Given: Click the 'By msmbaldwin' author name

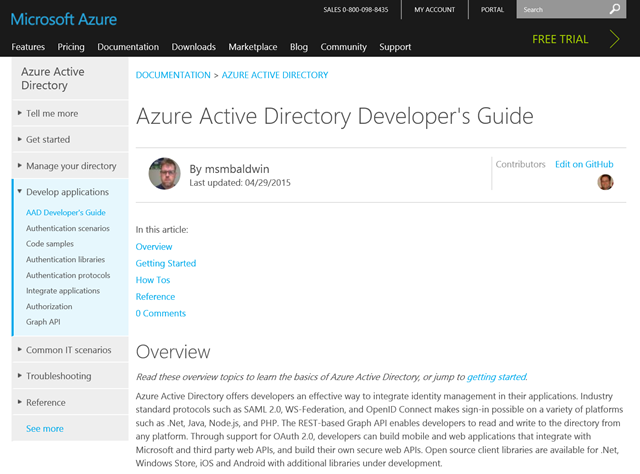Looking at the screenshot, I should coord(229,169).
